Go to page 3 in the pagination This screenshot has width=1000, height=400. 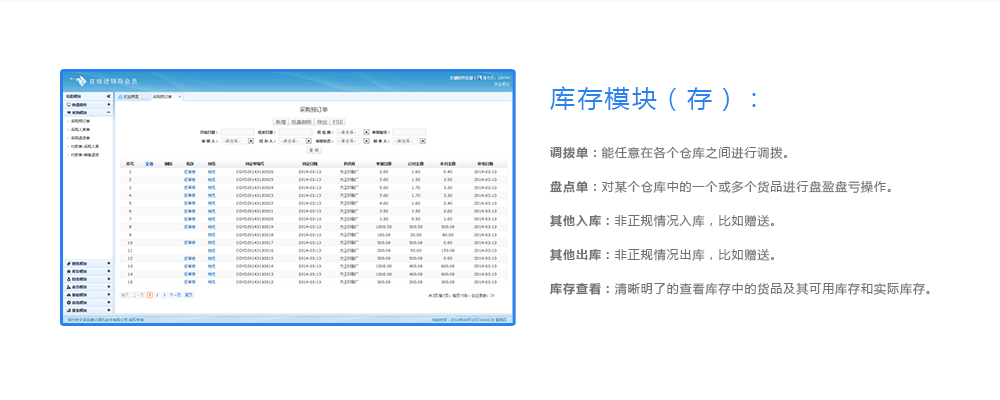coord(164,295)
